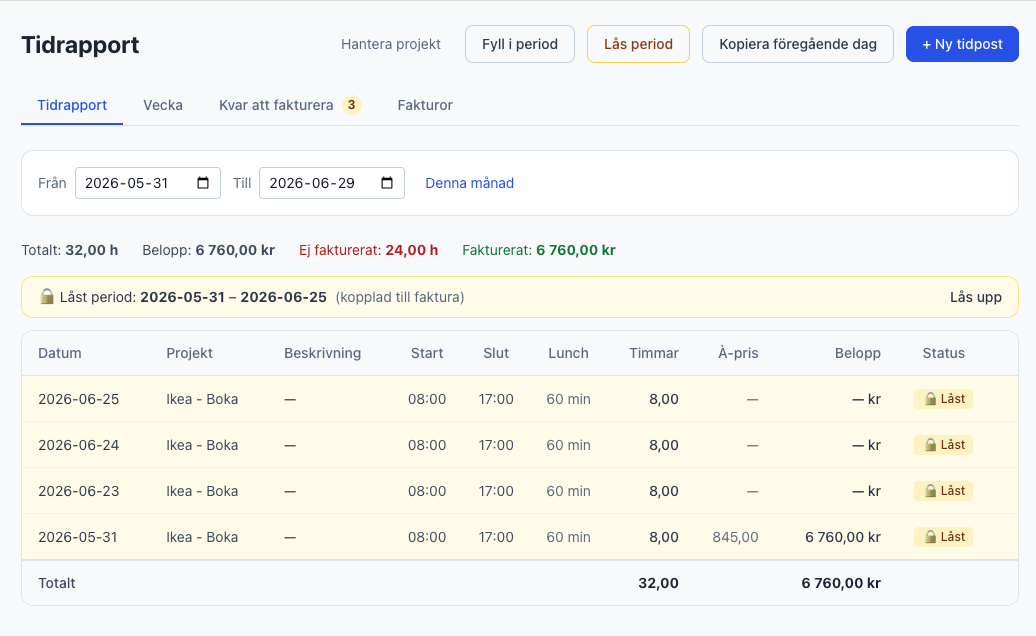Viewport: 1036px width, 636px height.
Task: Click the badge 3 on Kvar att fakturera
Action: [x=352, y=105]
